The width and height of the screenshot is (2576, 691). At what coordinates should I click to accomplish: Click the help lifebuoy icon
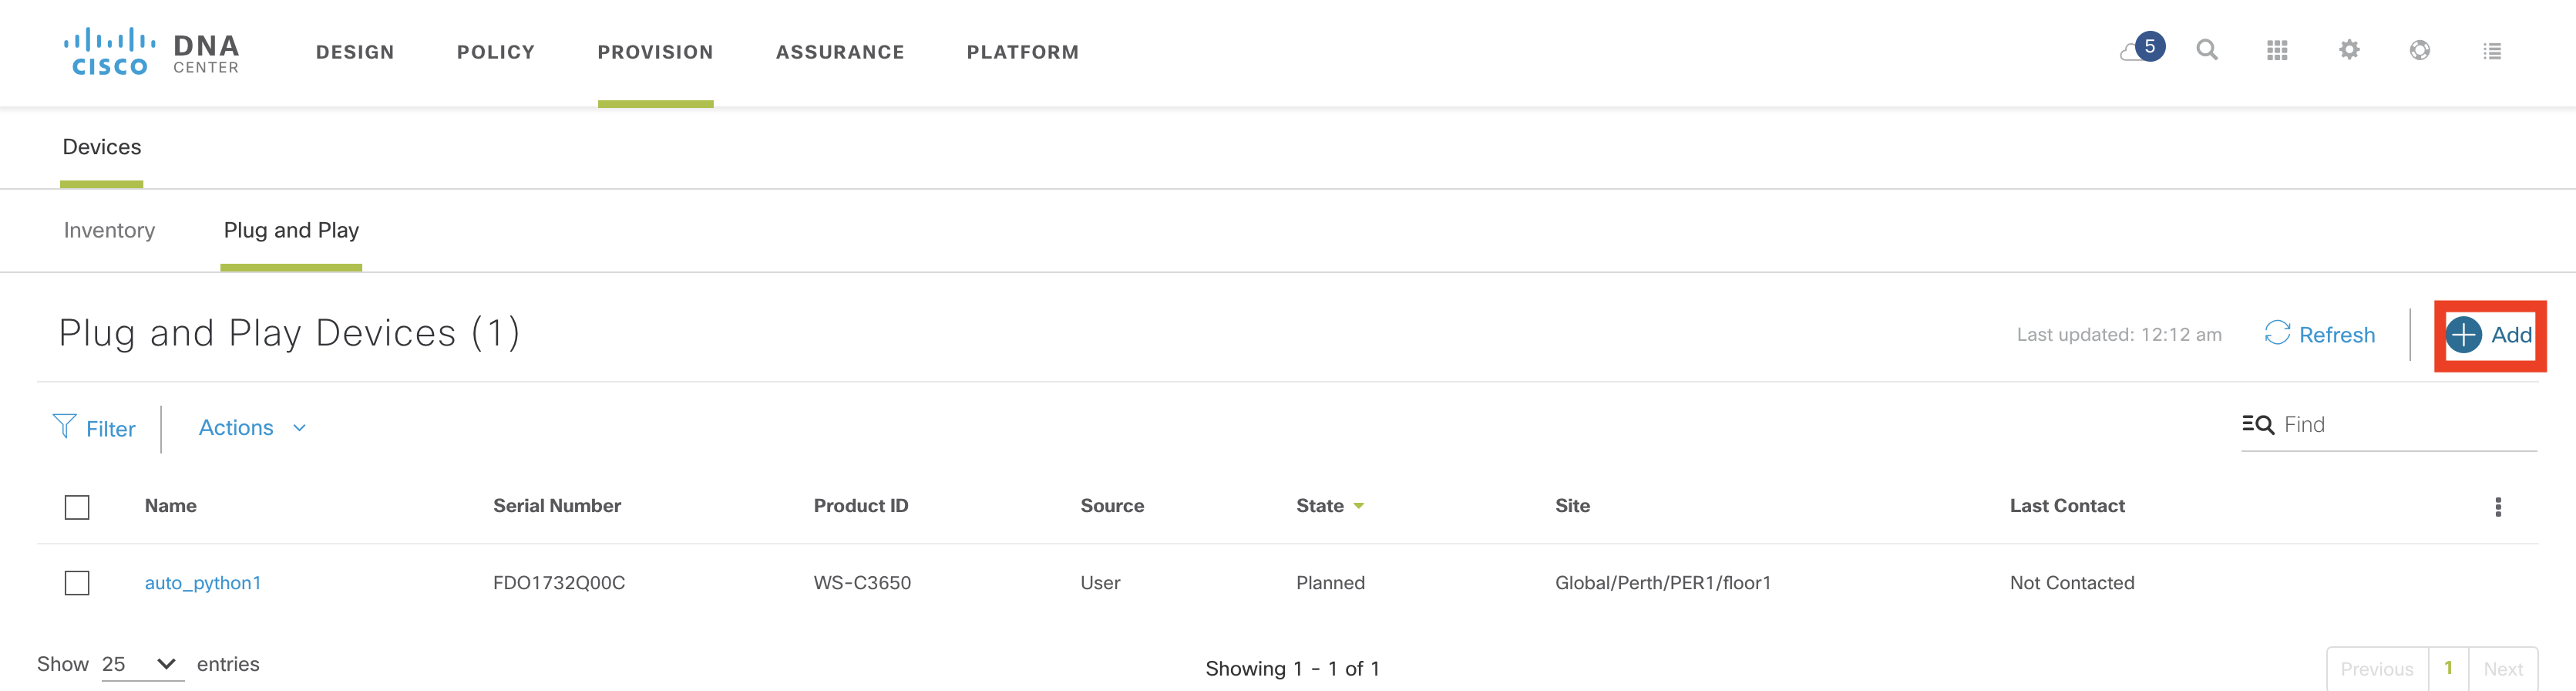coord(2420,50)
